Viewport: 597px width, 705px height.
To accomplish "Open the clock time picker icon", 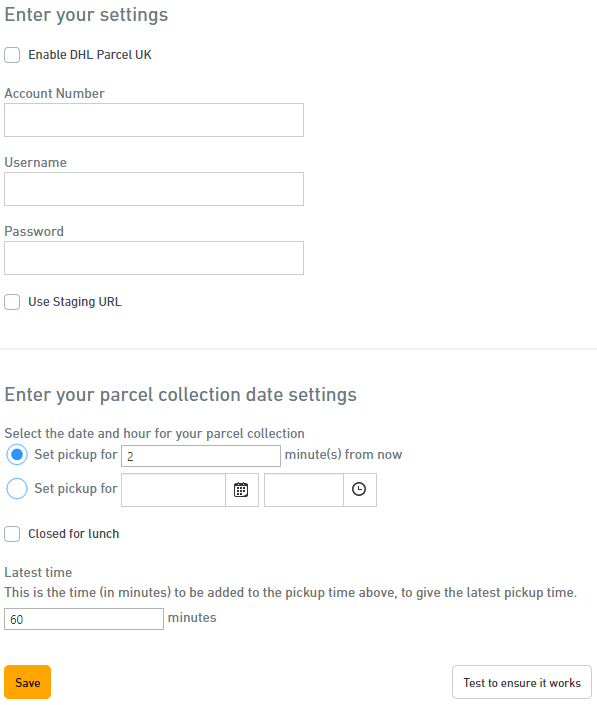I will pyautogui.click(x=359, y=490).
